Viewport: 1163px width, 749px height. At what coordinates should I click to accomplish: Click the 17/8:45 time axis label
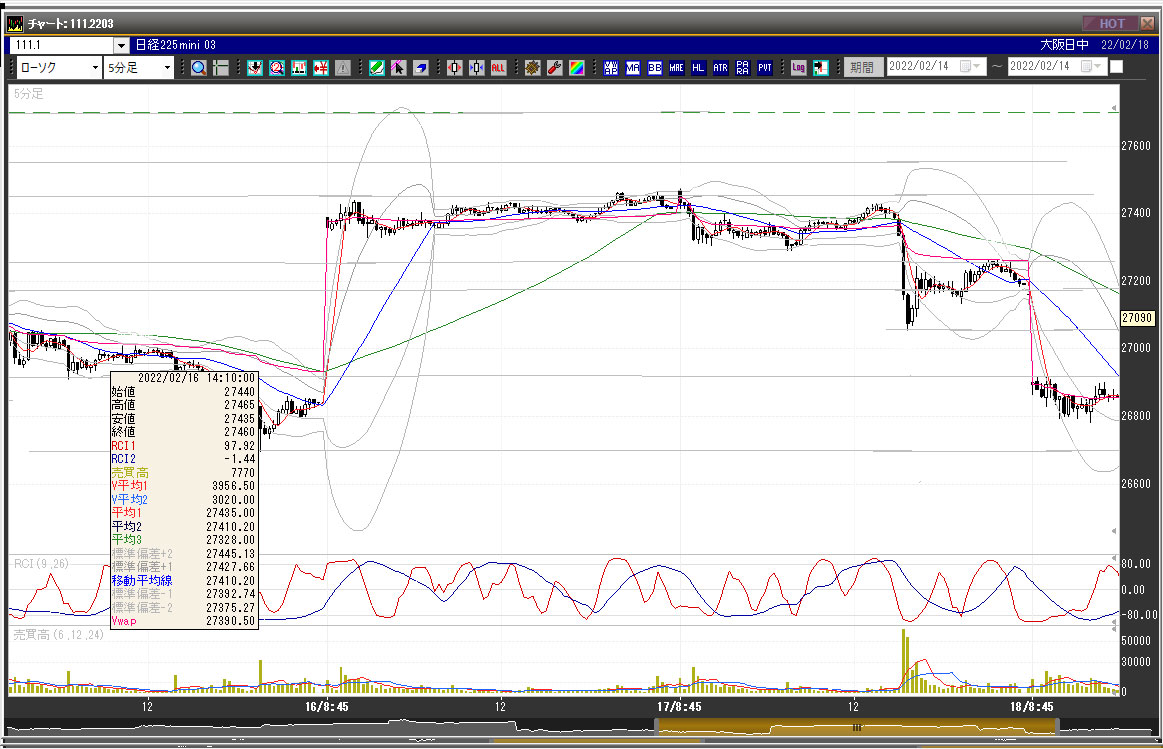(x=679, y=707)
